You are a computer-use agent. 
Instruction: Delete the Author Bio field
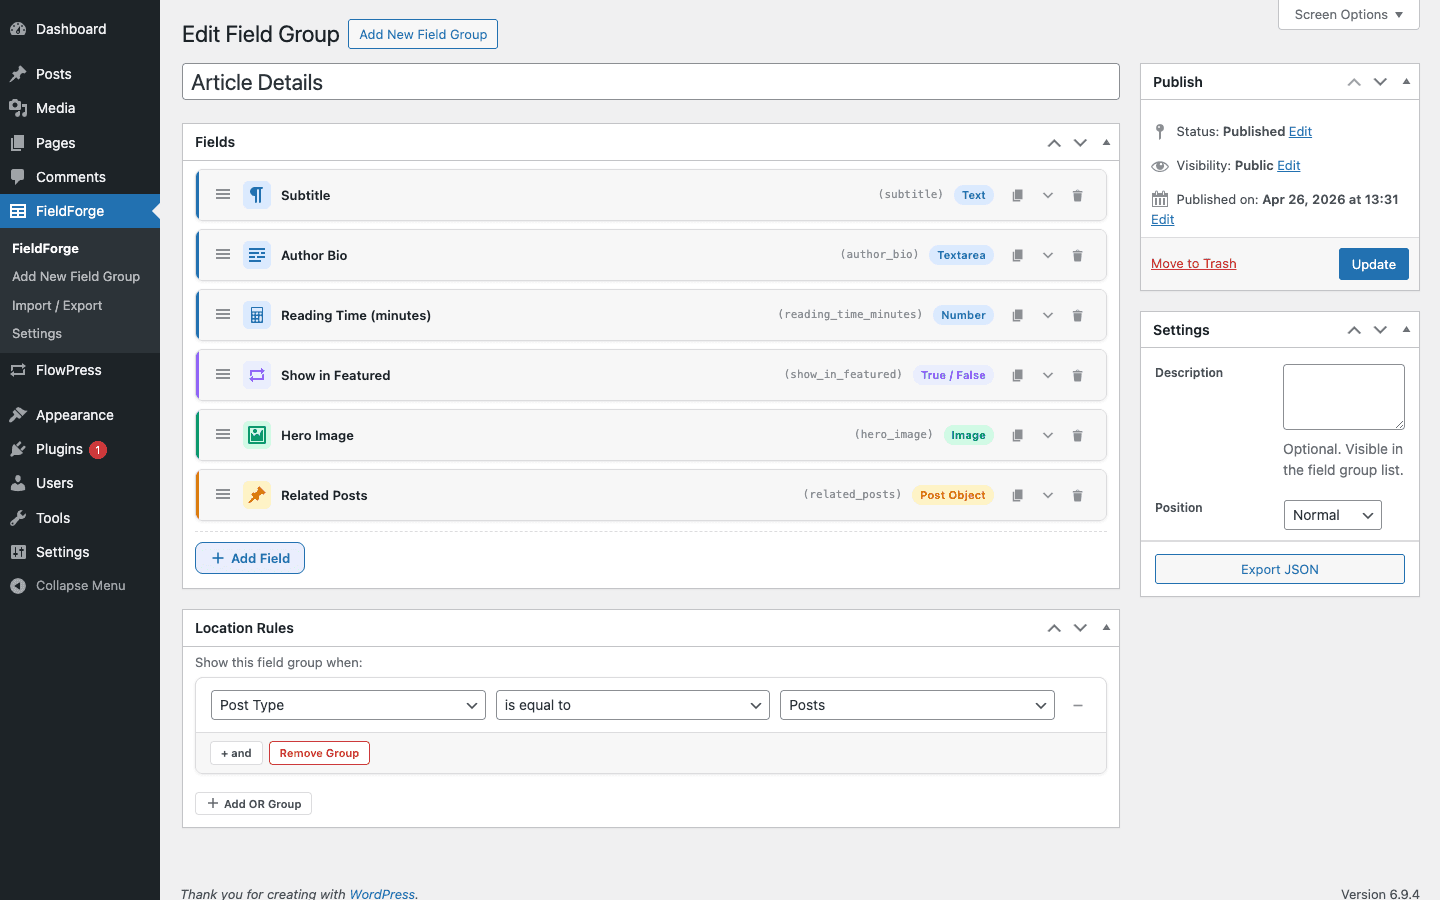pos(1077,255)
